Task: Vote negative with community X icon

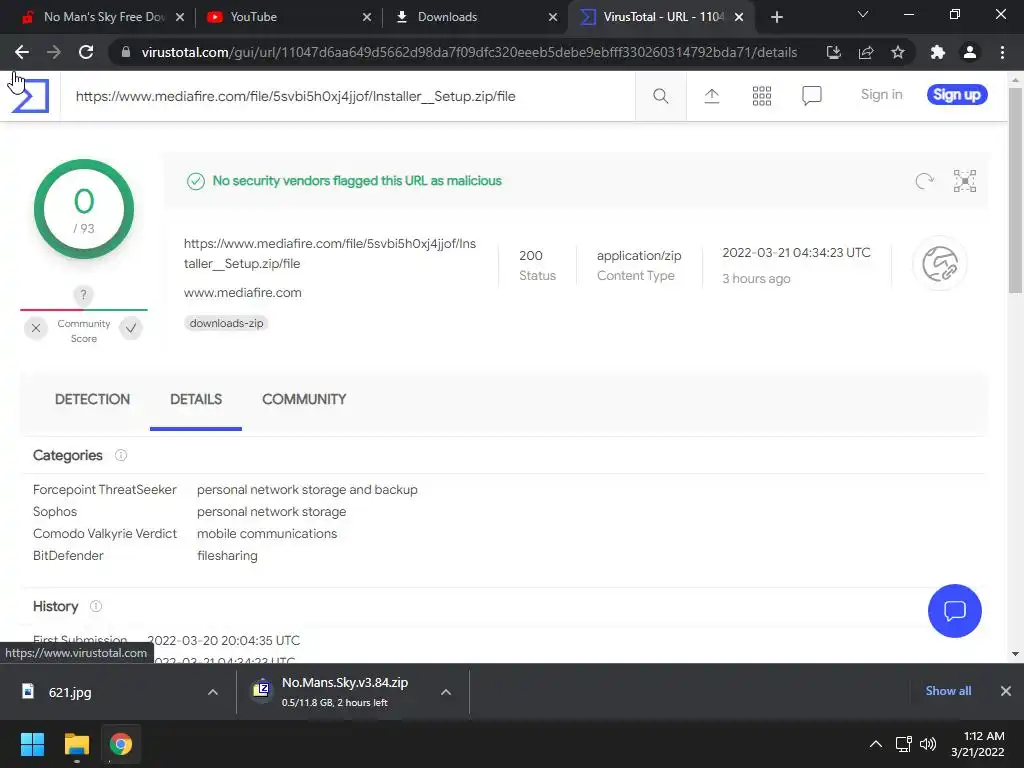Action: pos(36,328)
